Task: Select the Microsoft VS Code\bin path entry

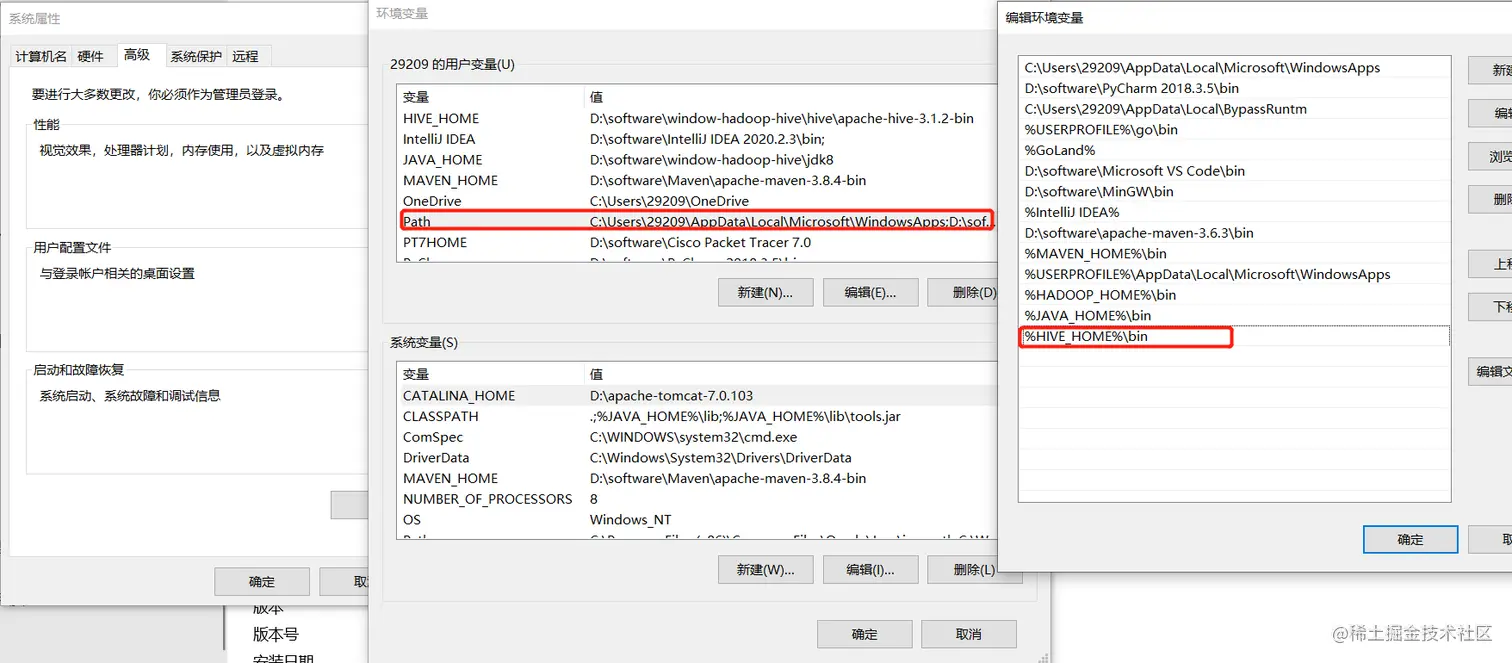Action: coord(1235,171)
